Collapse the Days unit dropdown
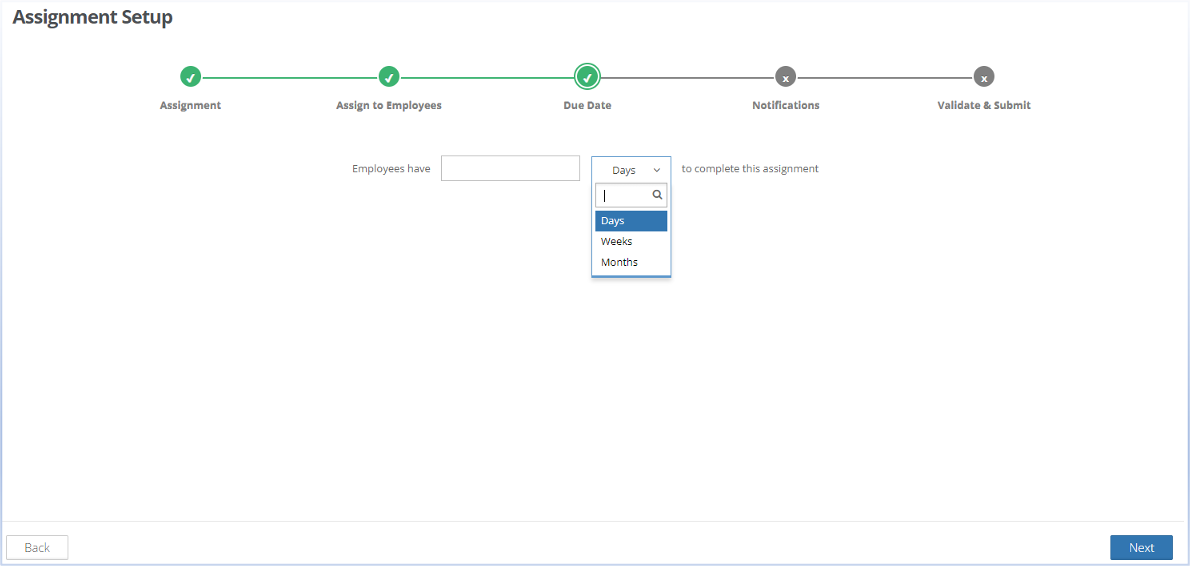Image resolution: width=1191 pixels, height=566 pixels. pos(631,169)
